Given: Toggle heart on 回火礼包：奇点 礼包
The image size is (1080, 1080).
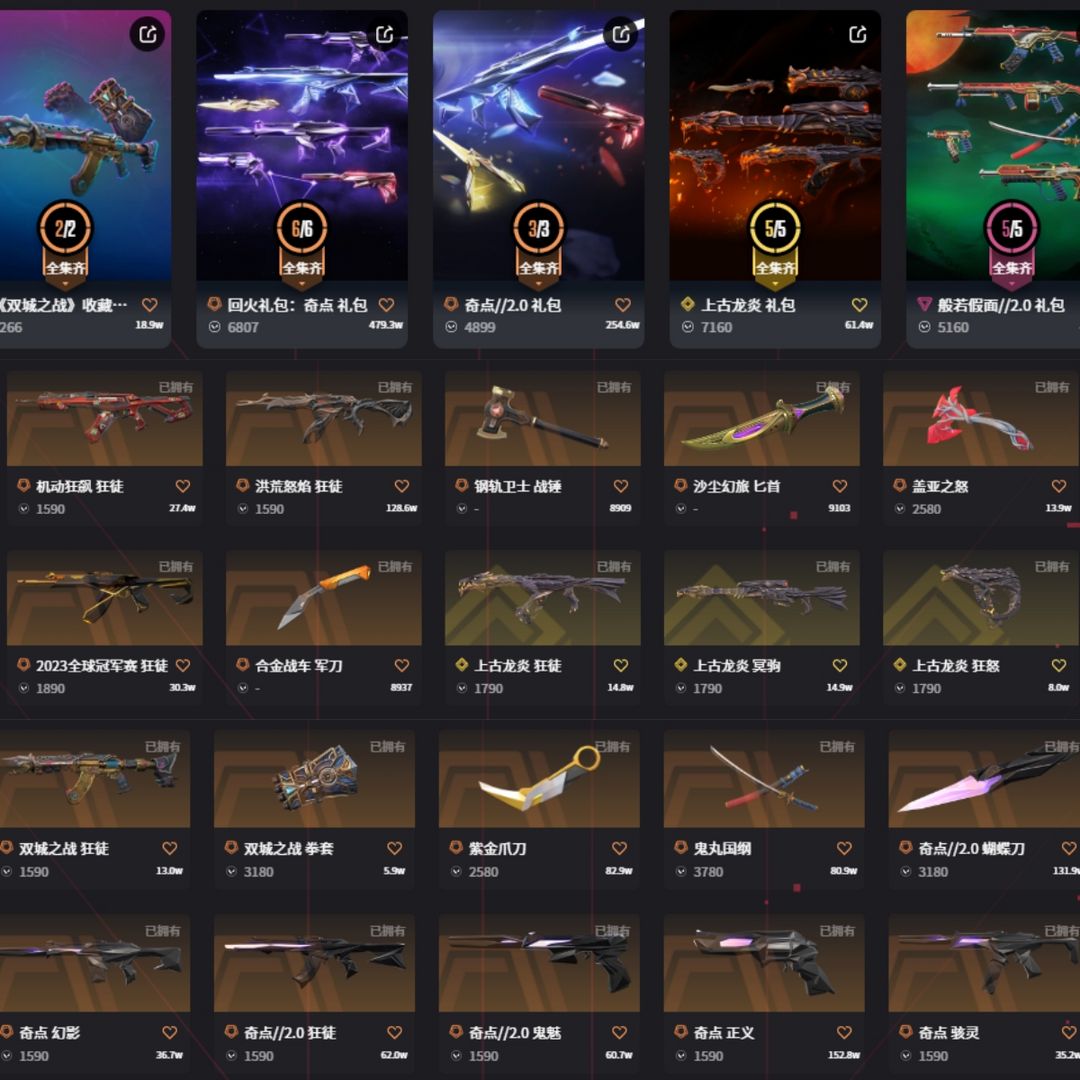Looking at the screenshot, I should [386, 304].
